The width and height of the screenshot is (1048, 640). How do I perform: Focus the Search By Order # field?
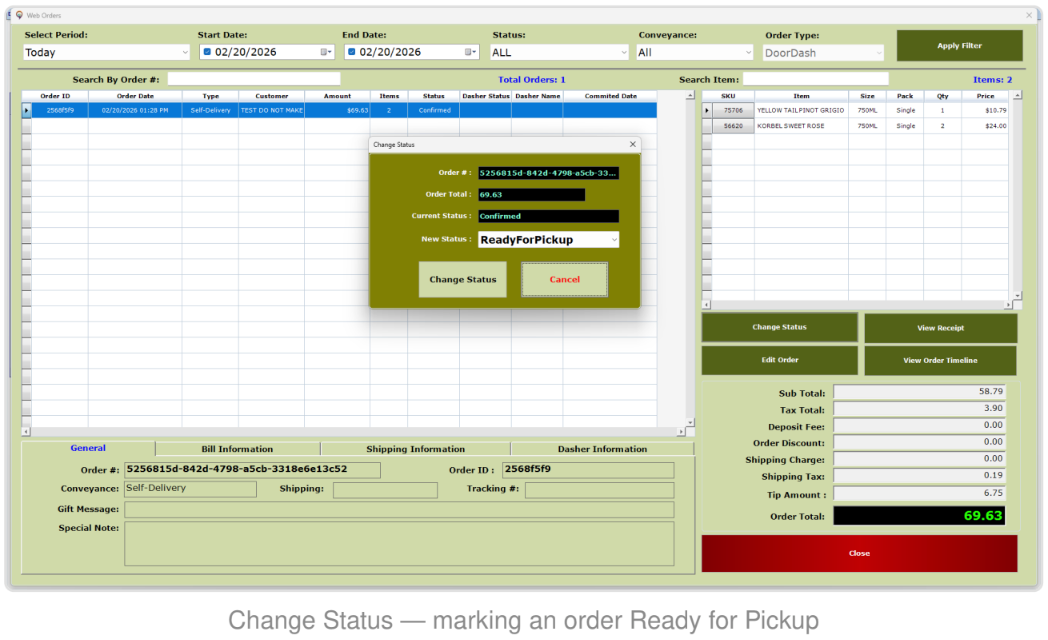pos(254,79)
